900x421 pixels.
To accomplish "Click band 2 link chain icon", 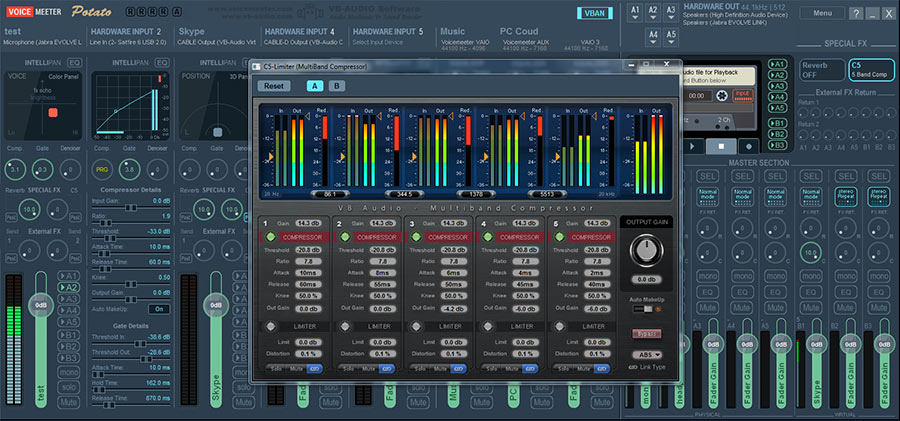I will pyautogui.click(x=386, y=369).
